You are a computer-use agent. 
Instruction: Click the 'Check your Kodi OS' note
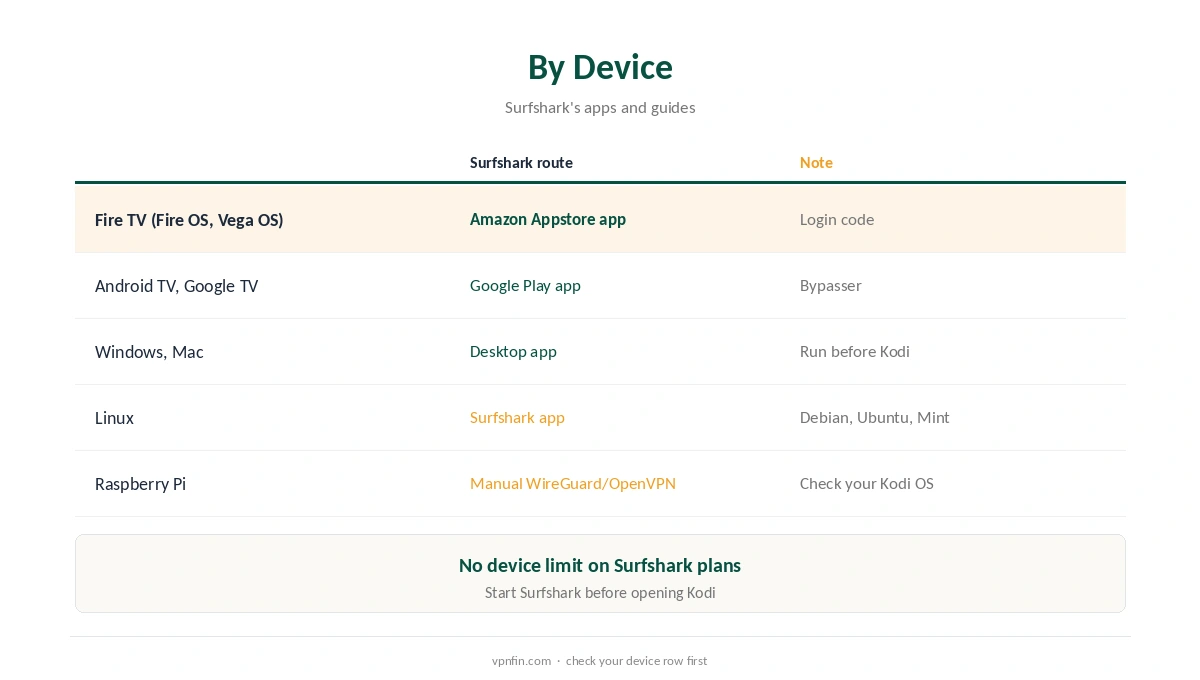tap(867, 483)
